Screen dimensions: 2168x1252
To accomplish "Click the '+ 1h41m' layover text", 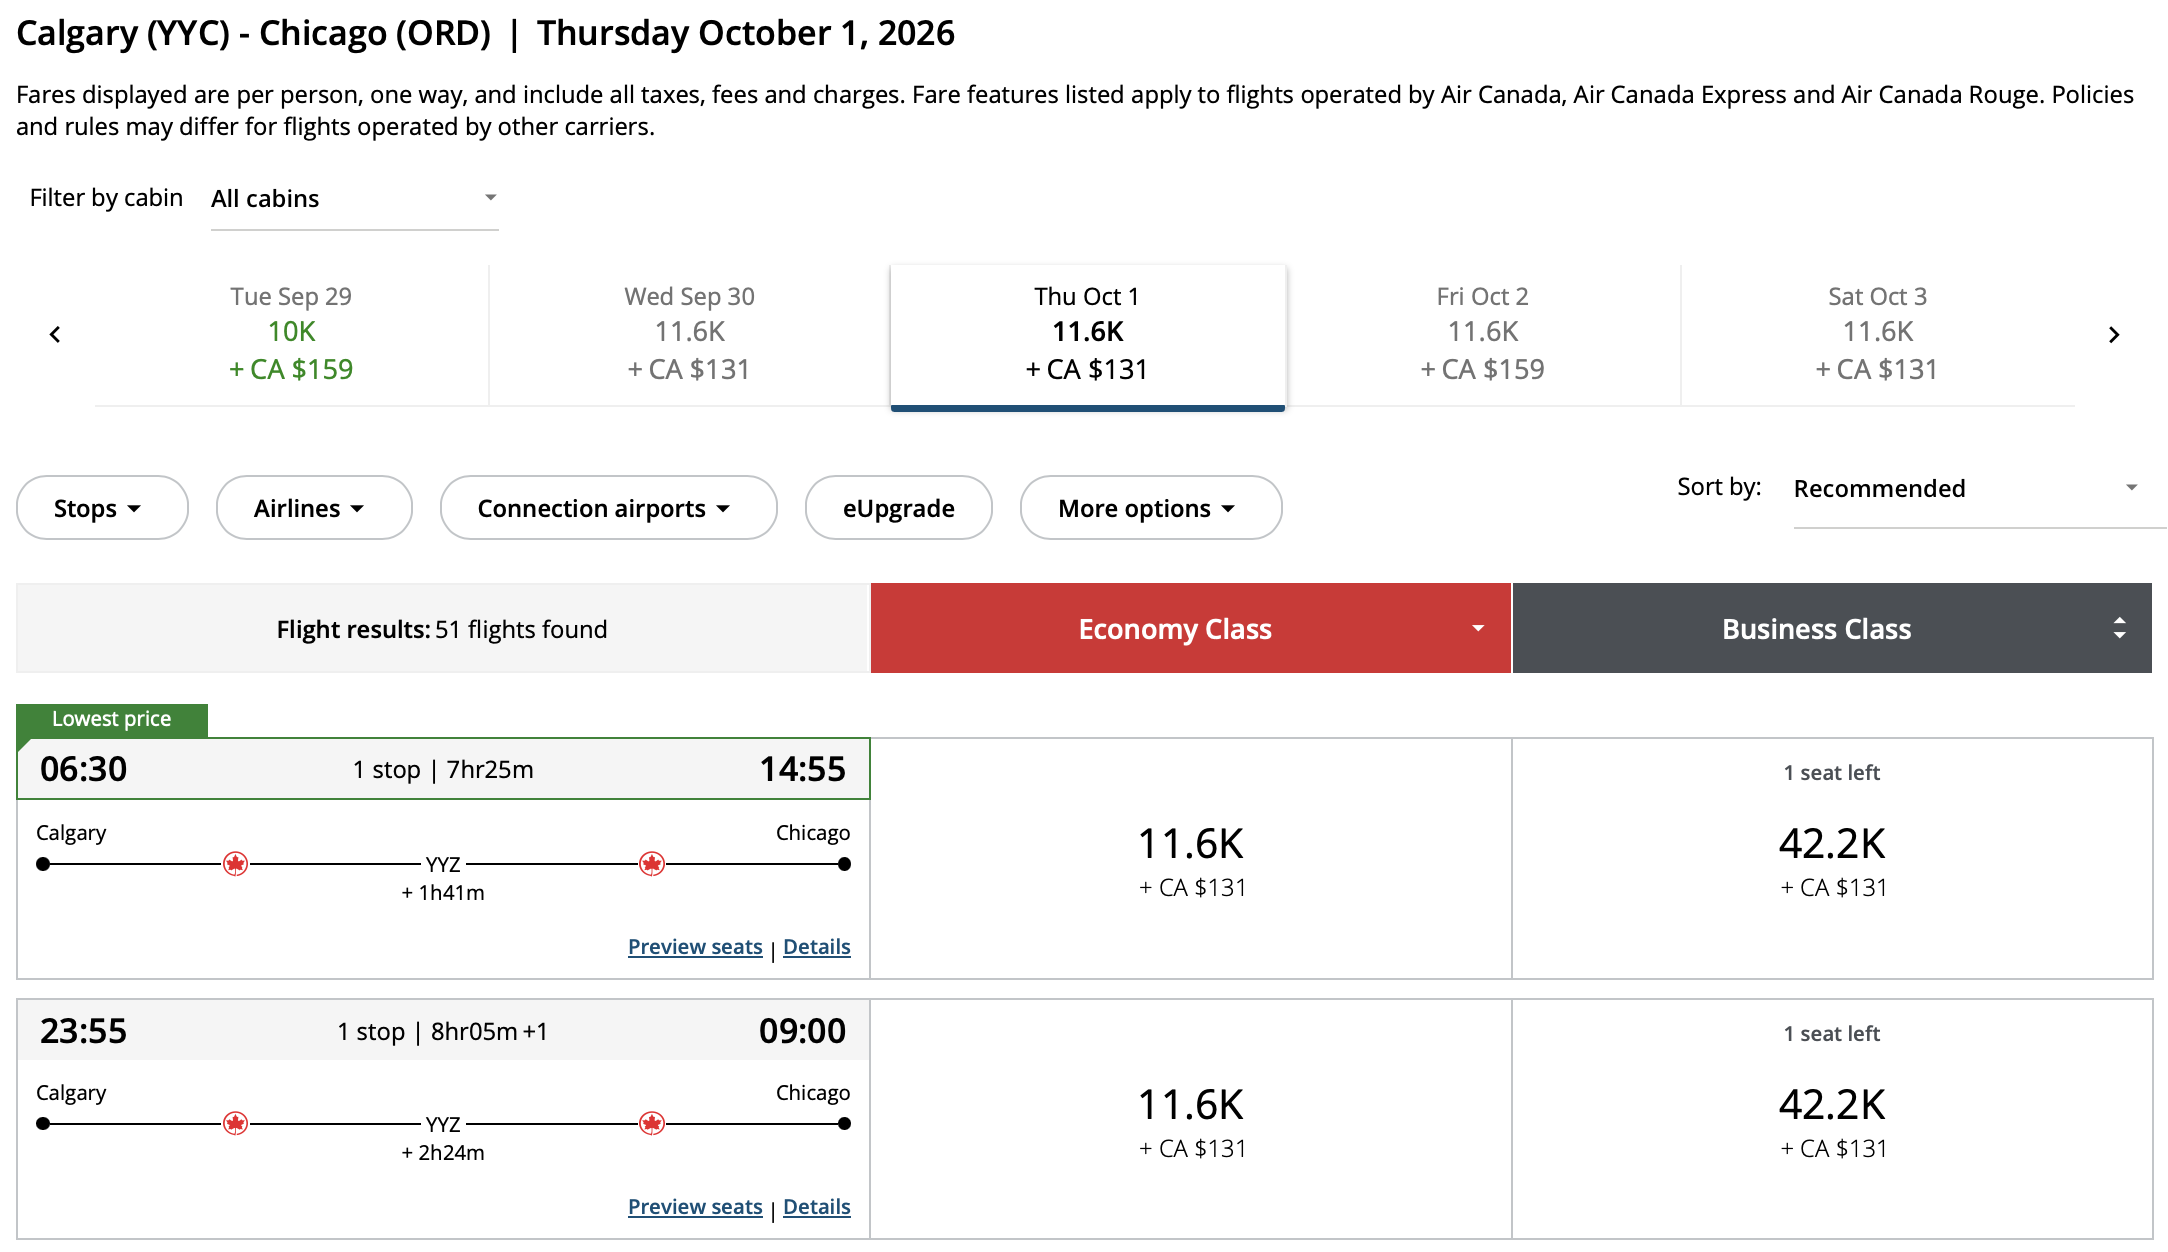I will coord(443,893).
